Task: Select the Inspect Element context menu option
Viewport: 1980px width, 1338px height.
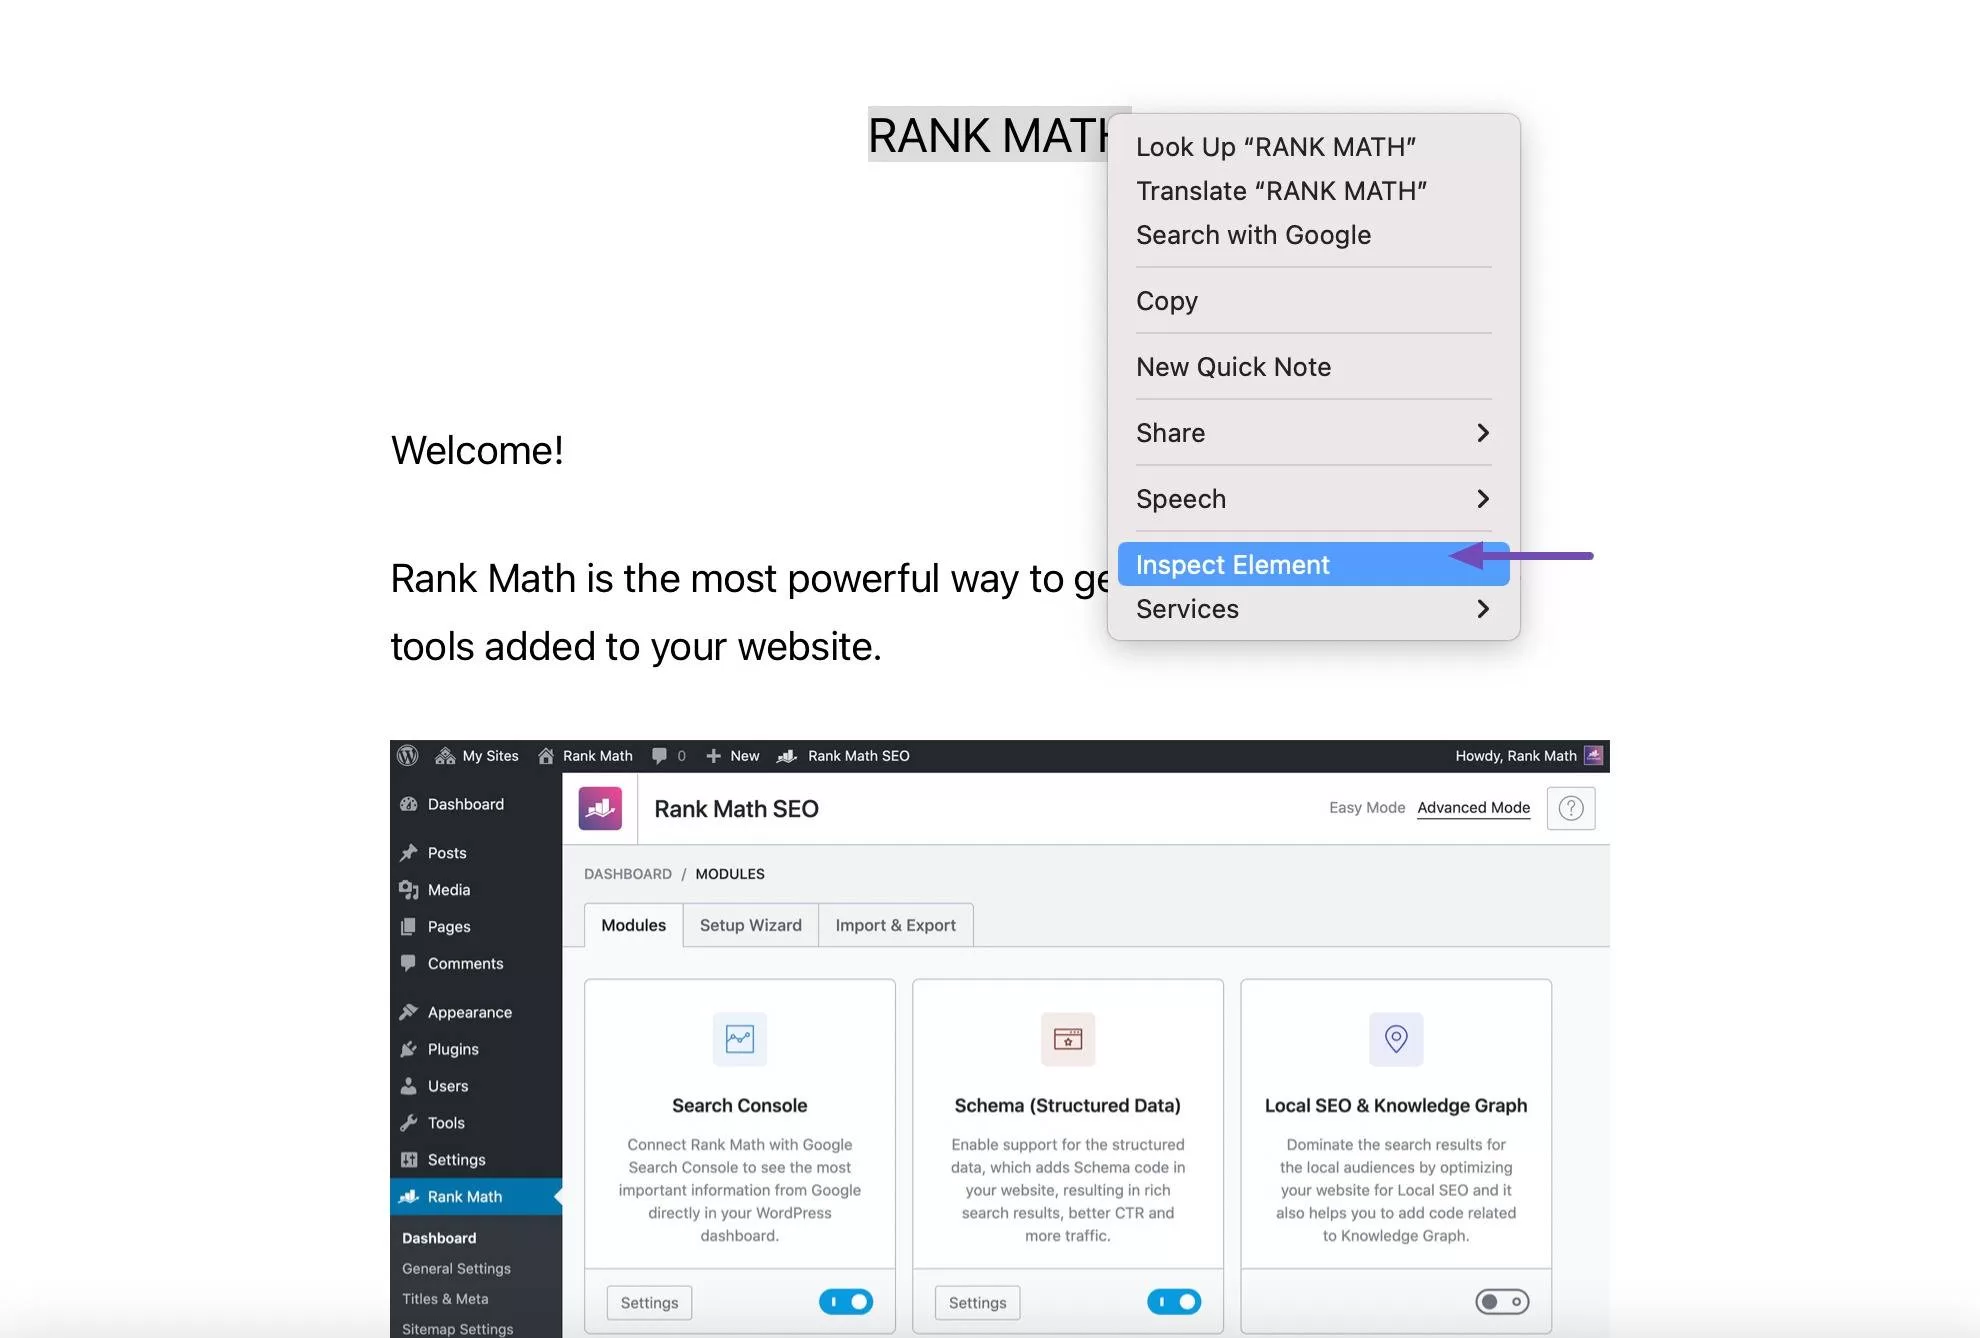Action: point(1232,563)
